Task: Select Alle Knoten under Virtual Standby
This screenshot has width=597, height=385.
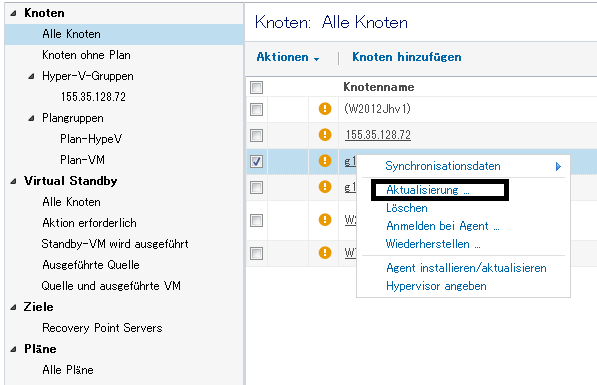Action: pyautogui.click(x=72, y=202)
